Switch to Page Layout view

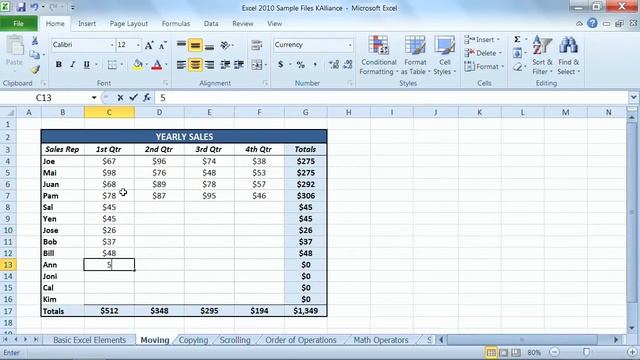click(x=504, y=352)
